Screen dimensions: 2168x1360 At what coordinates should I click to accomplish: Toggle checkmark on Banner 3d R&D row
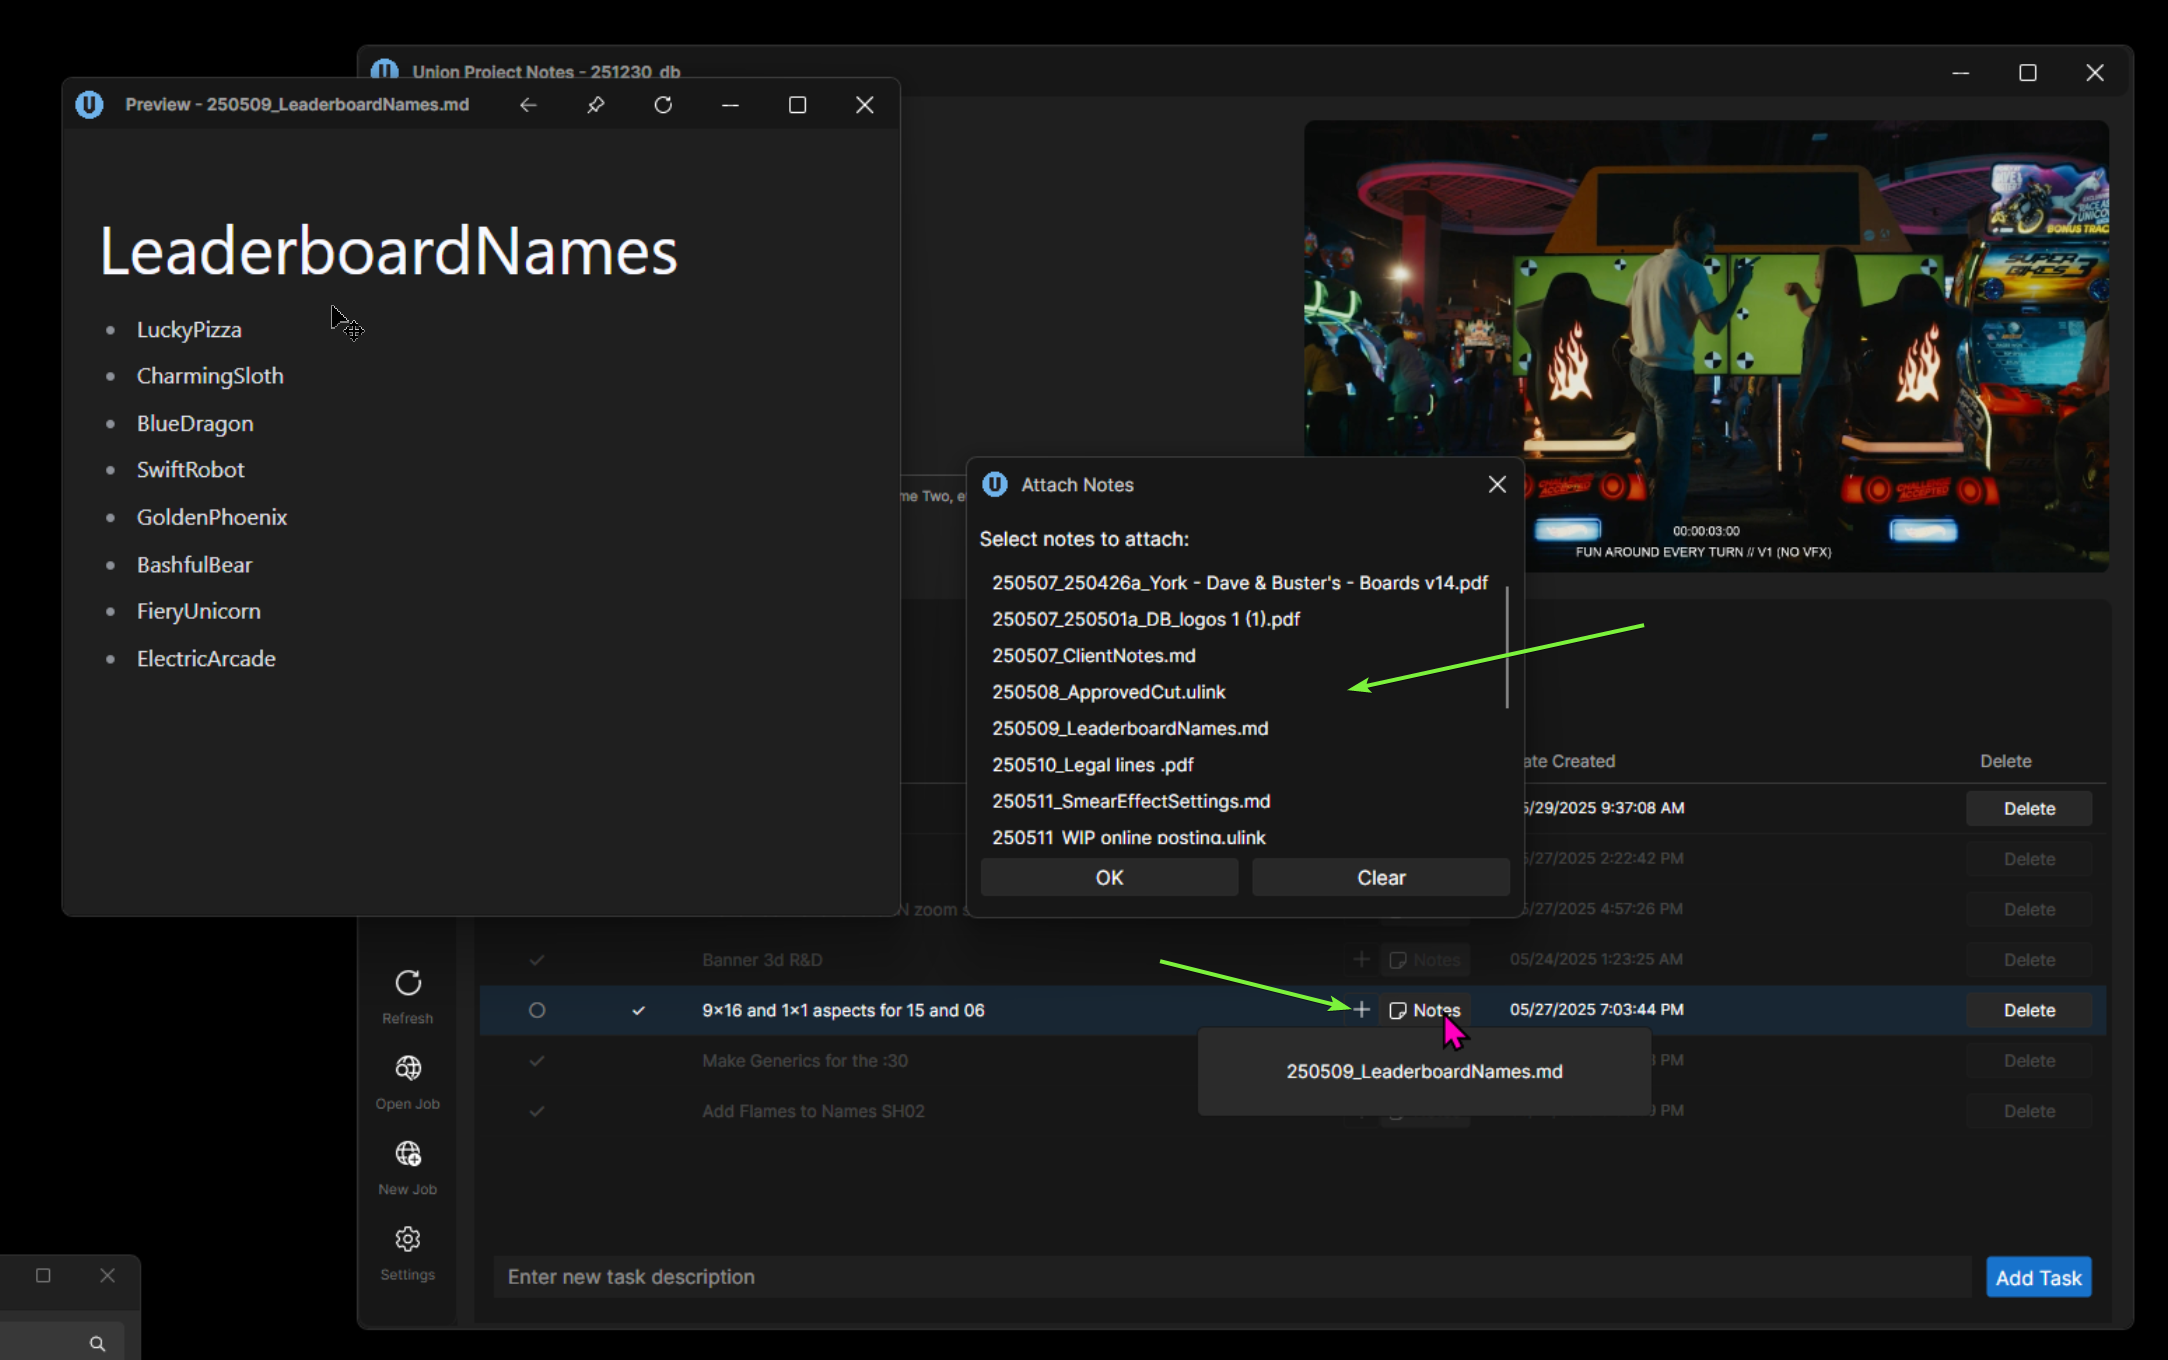click(537, 960)
